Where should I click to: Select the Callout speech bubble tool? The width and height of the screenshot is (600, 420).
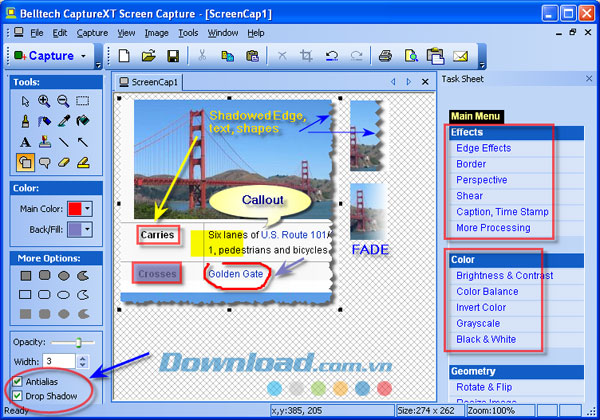point(43,162)
